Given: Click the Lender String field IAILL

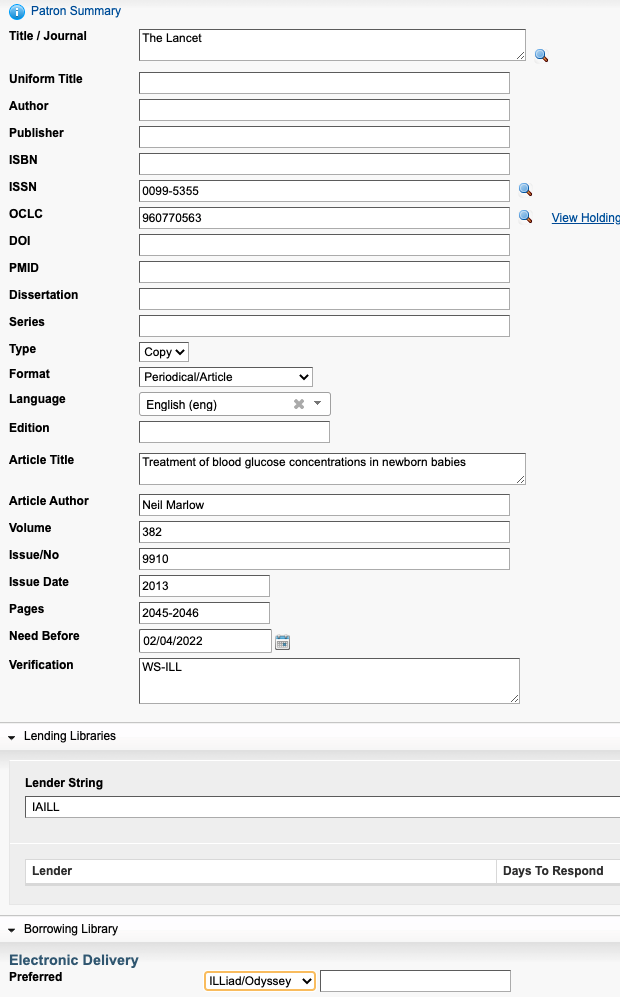Looking at the screenshot, I should [322, 807].
